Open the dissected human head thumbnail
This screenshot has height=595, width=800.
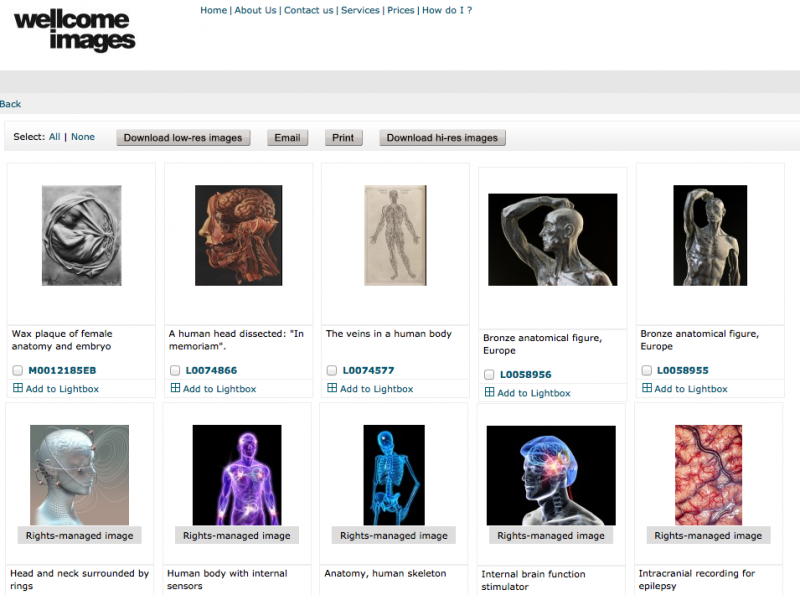(238, 235)
